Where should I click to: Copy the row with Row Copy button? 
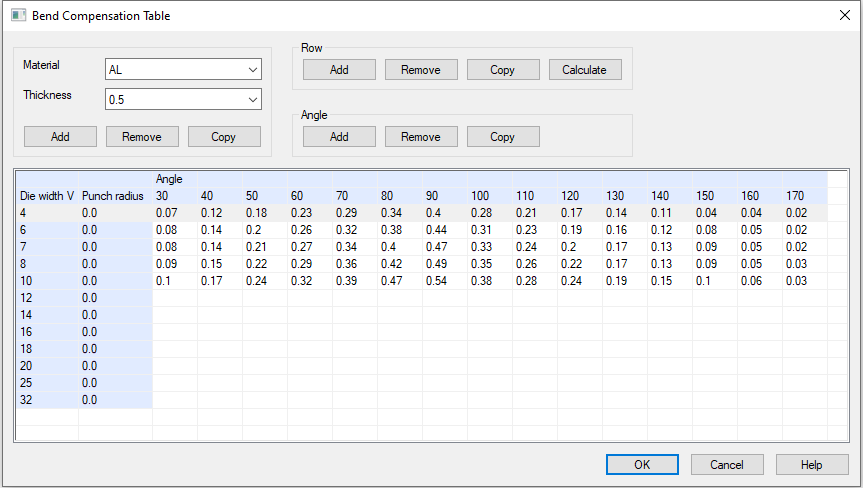503,70
